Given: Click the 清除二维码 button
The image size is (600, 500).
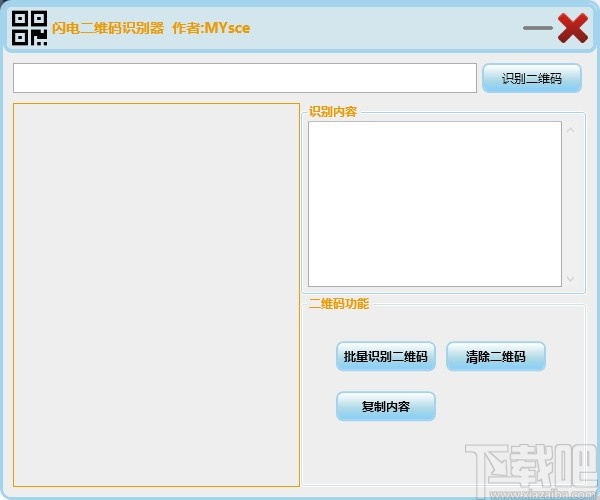Looking at the screenshot, I should tap(496, 357).
